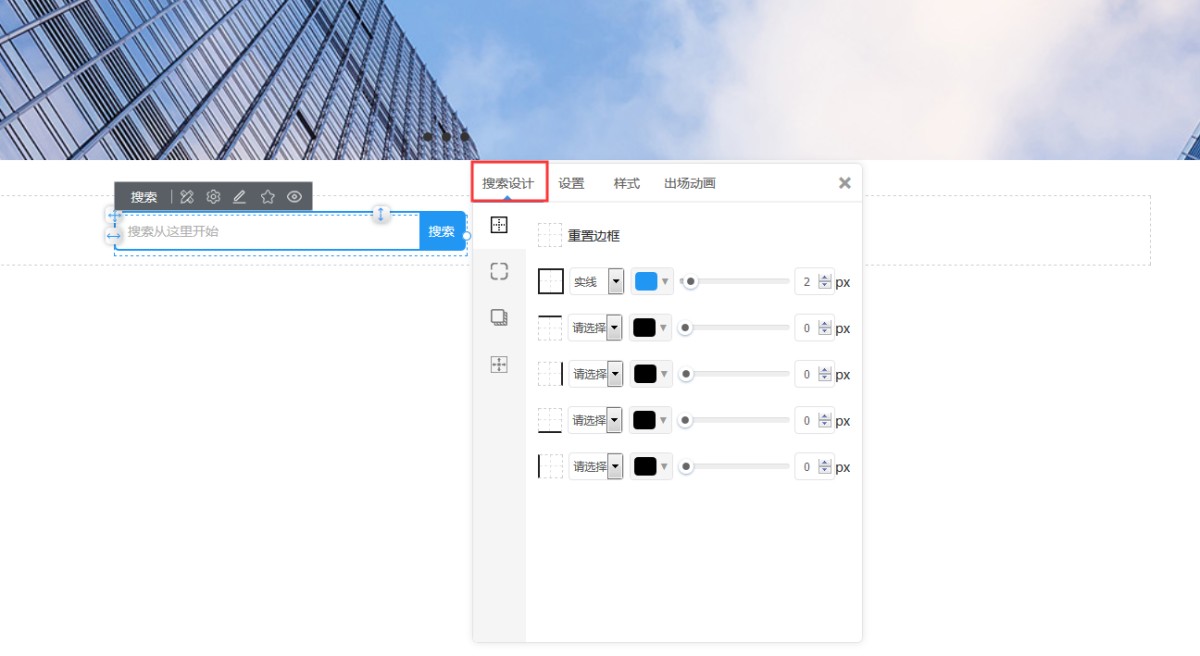
Task: Select the margin spacing sidebar icon
Action: pyautogui.click(x=499, y=364)
